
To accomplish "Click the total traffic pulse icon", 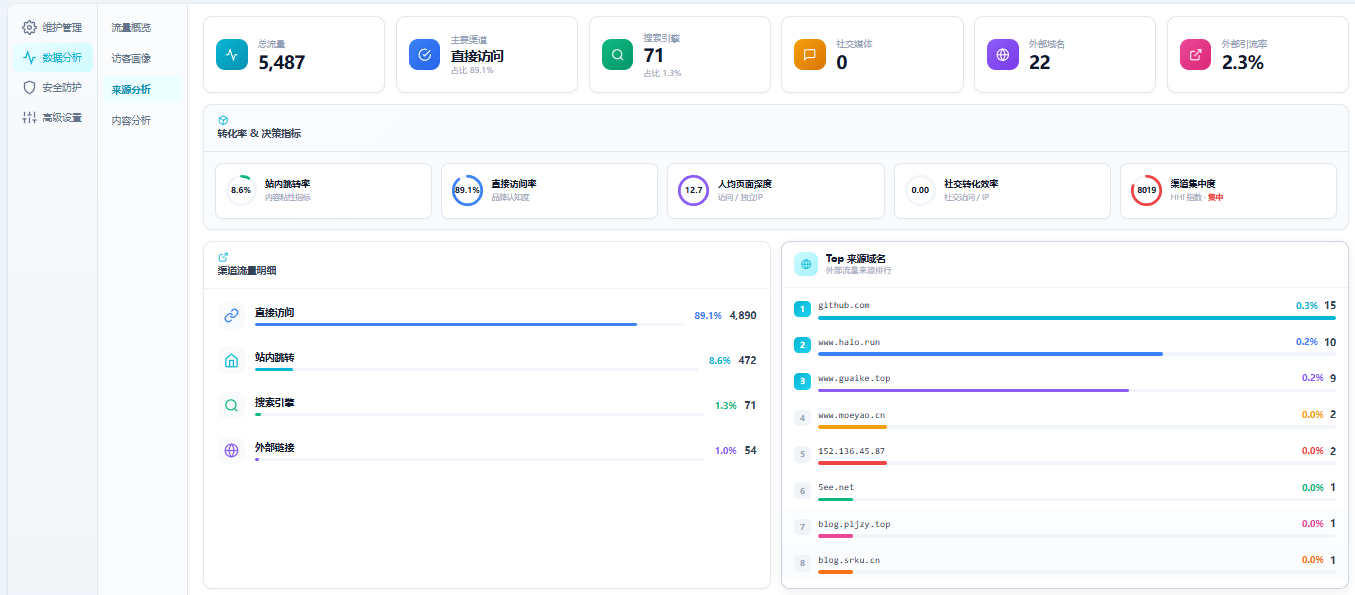I will point(231,54).
